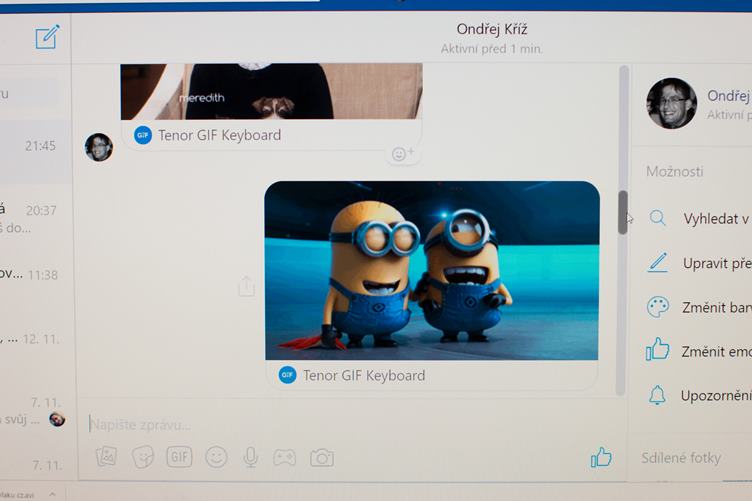This screenshot has height=501, width=752.
Task: Click the Sdílené fotky heading
Action: 681,458
